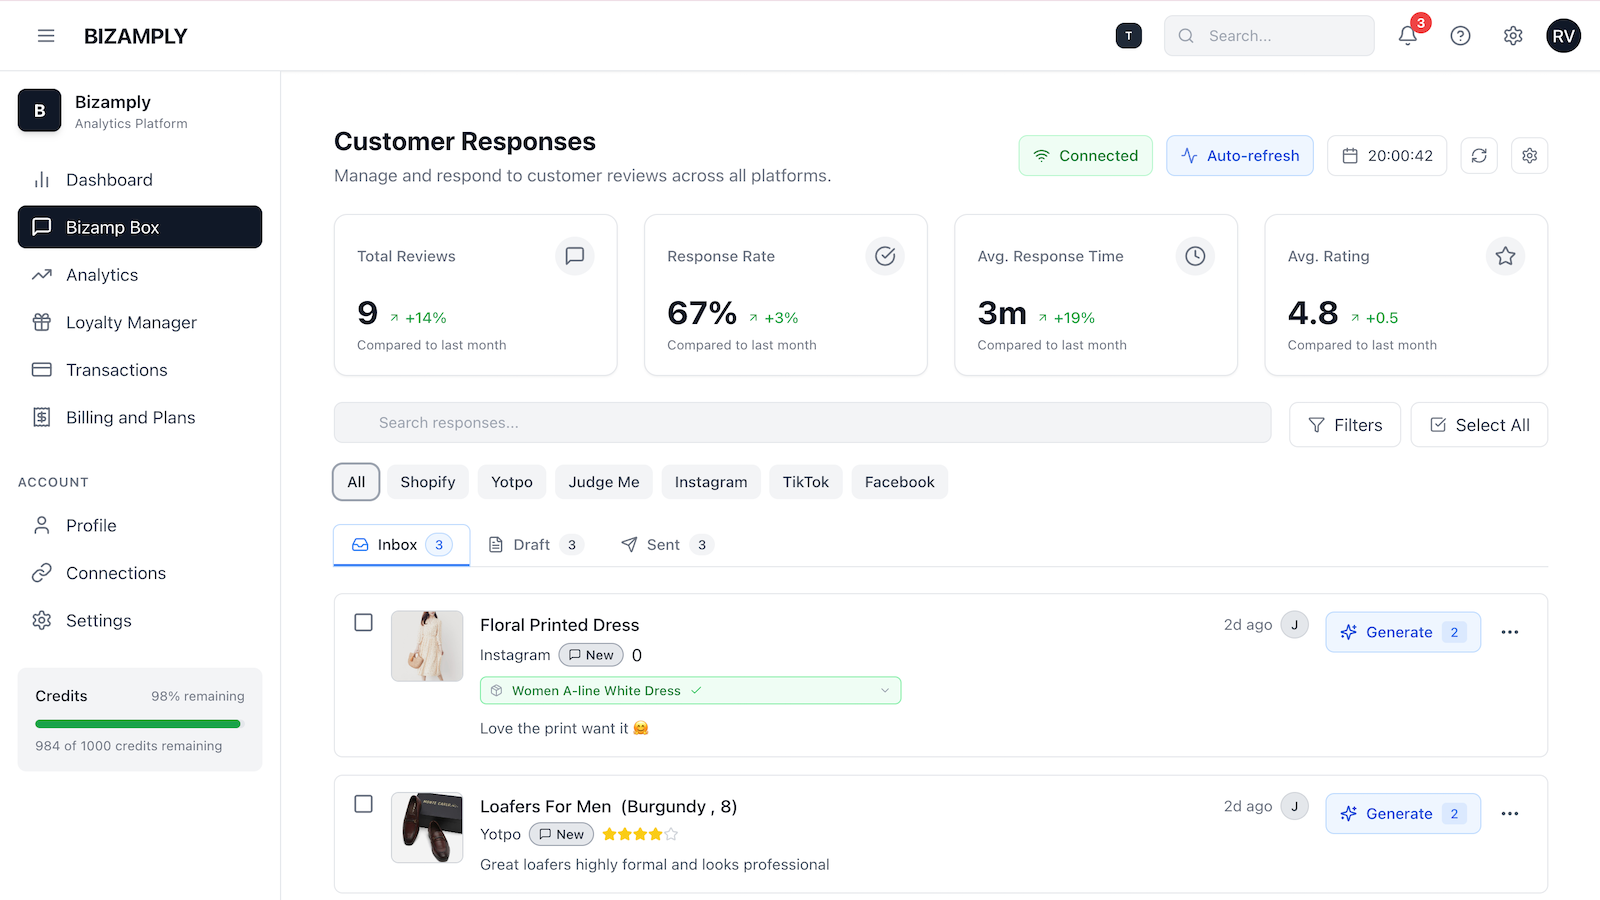Image resolution: width=1600 pixels, height=900 pixels.
Task: Check the Floral Printed Dress checkbox
Action: coord(363,622)
